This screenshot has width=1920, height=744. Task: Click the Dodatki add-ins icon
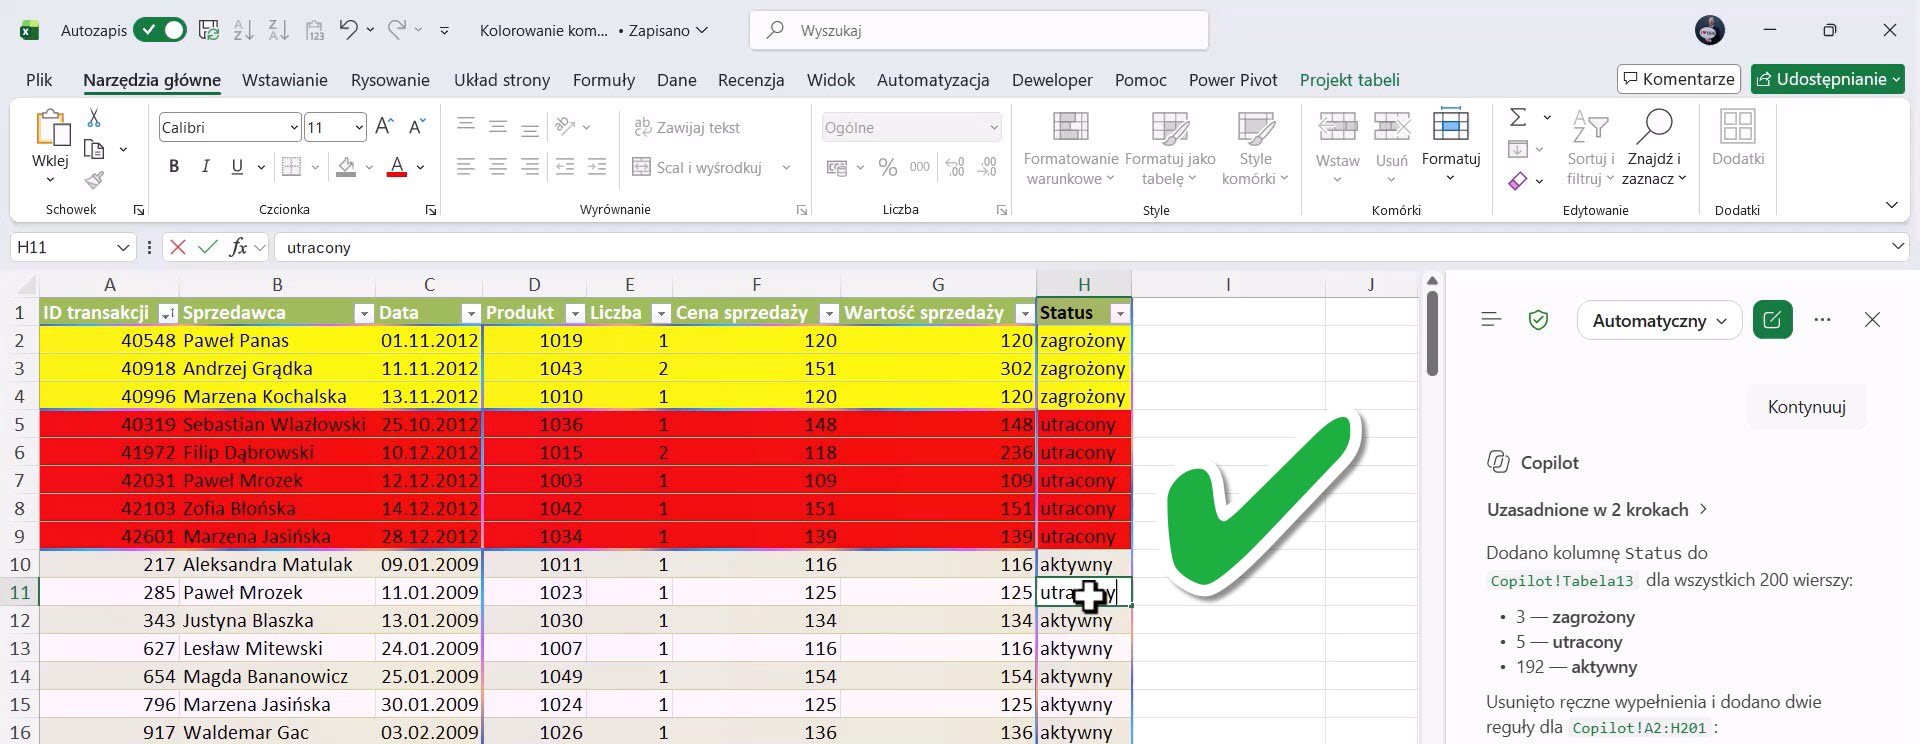(1738, 138)
